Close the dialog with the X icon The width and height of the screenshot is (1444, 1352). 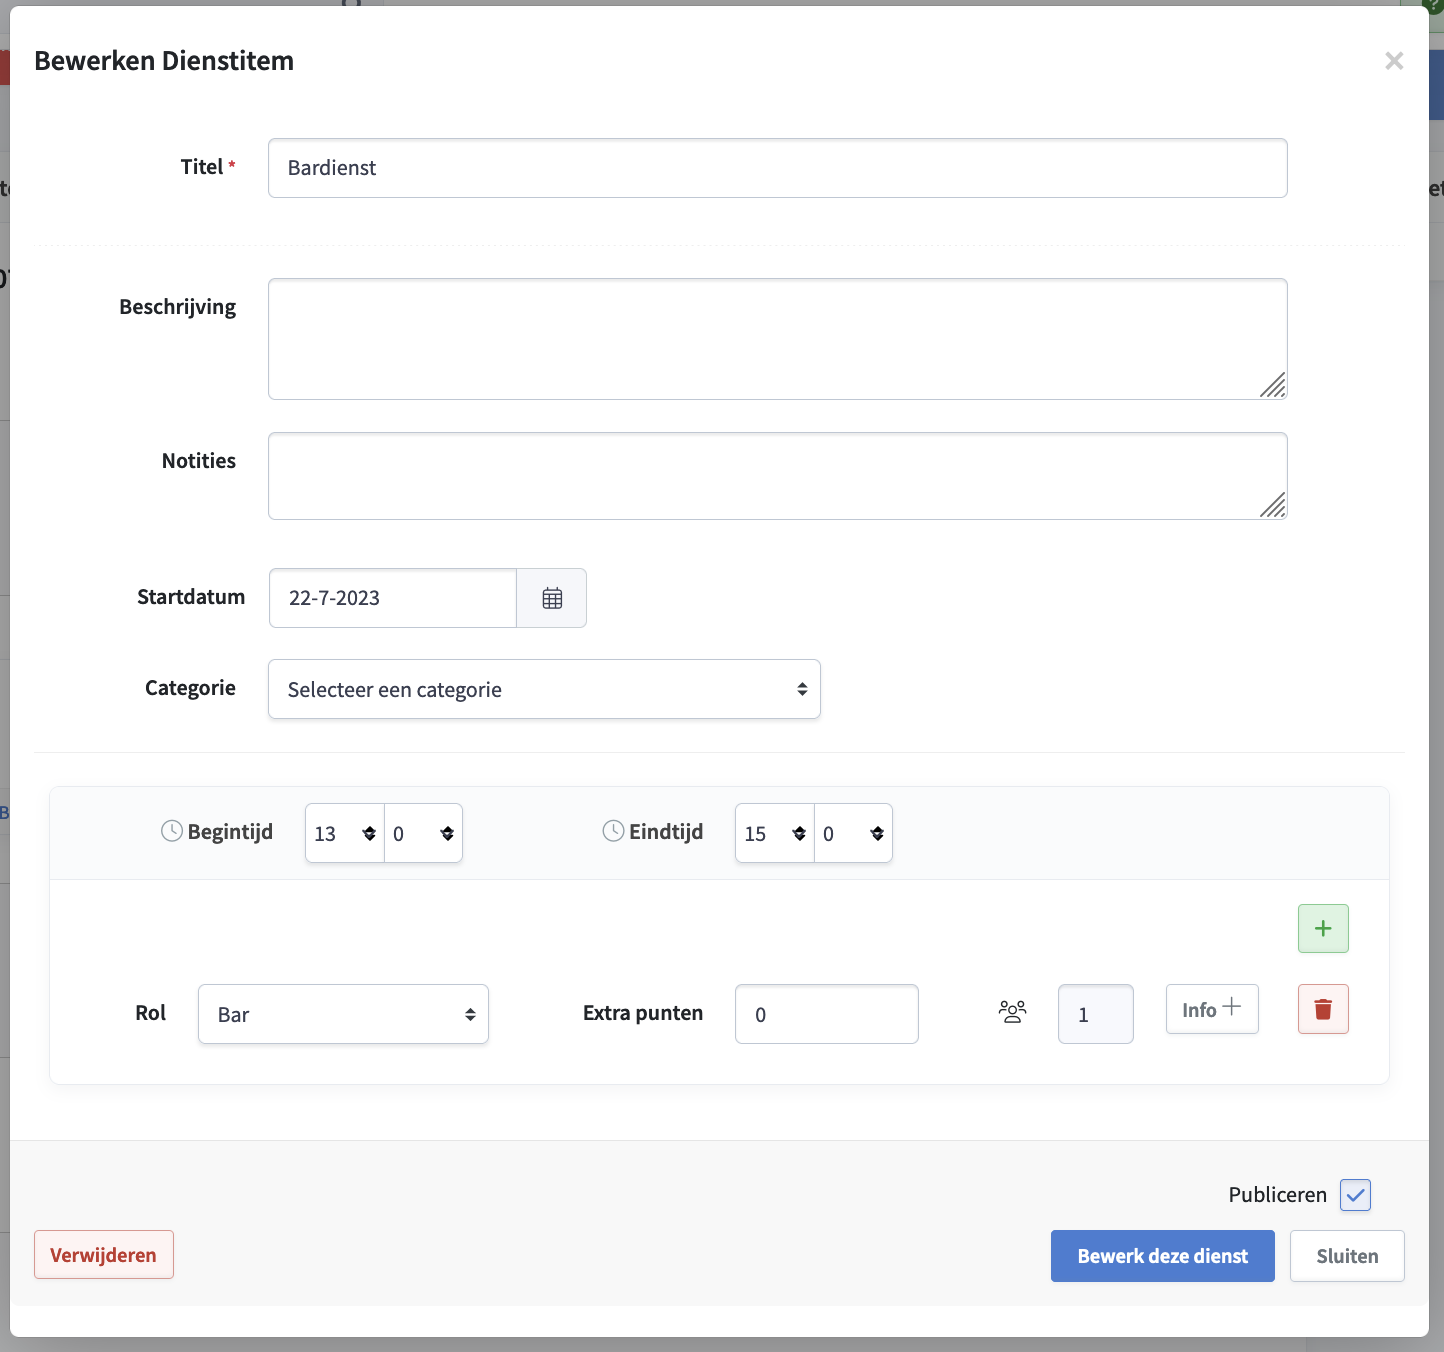[x=1395, y=61]
